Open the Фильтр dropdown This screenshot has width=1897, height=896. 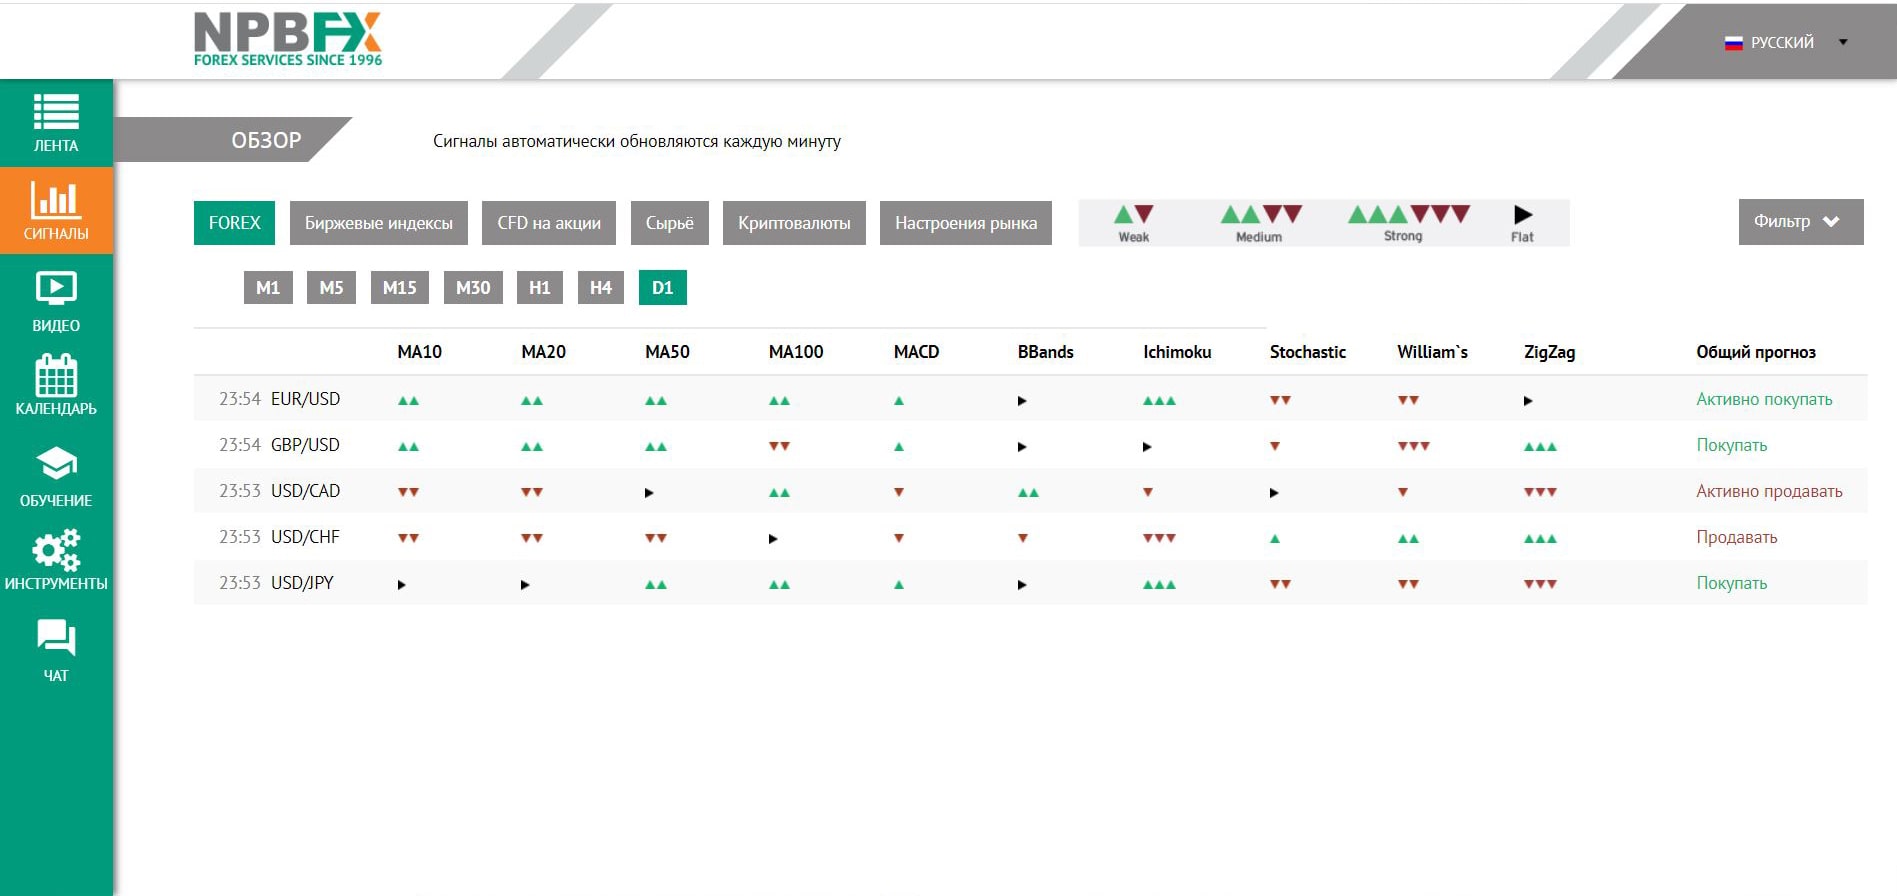pyautogui.click(x=1800, y=222)
